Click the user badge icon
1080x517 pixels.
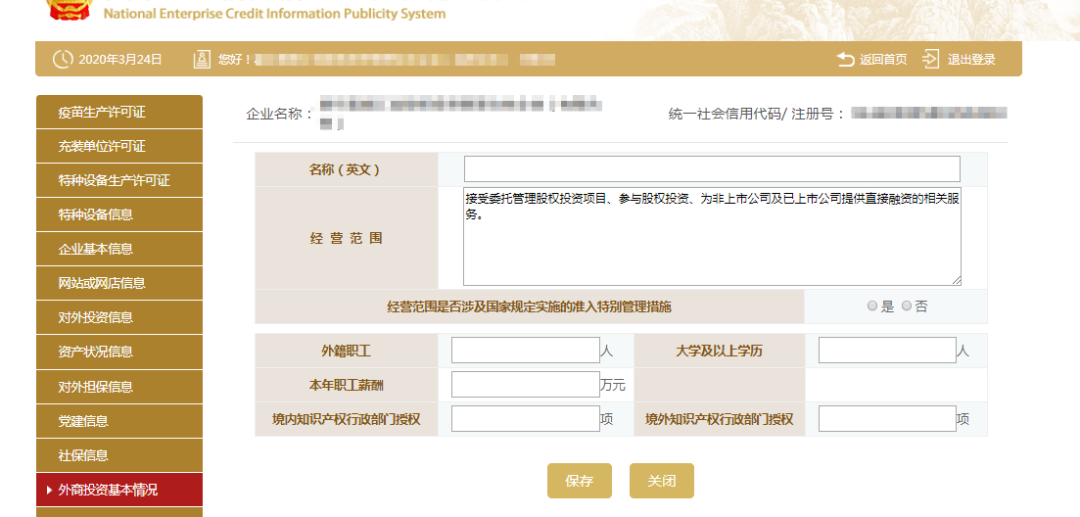click(202, 59)
